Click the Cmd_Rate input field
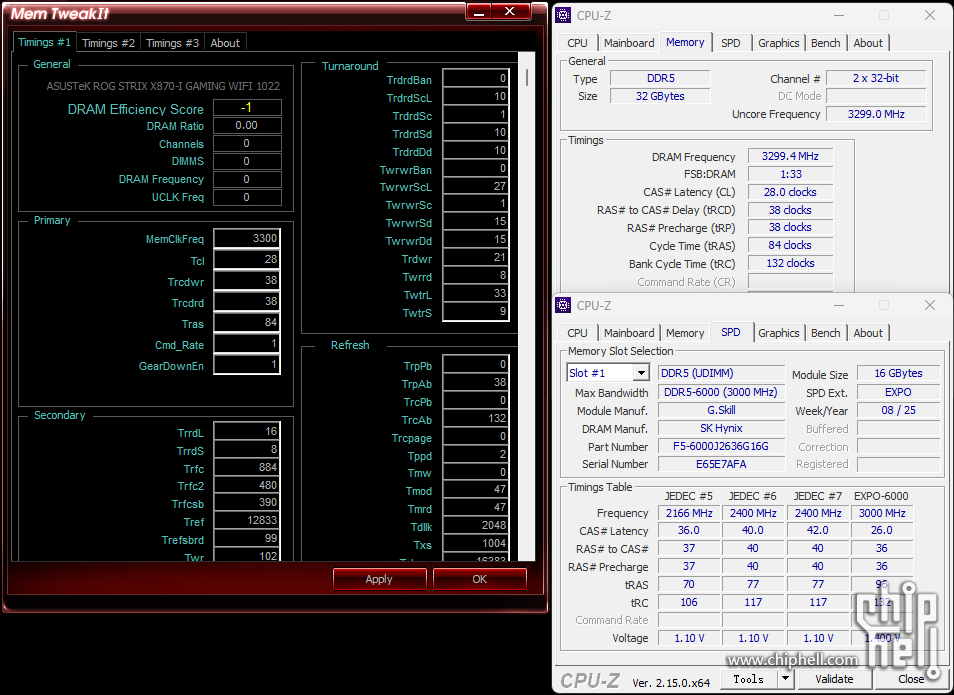The image size is (954, 695). tap(247, 344)
